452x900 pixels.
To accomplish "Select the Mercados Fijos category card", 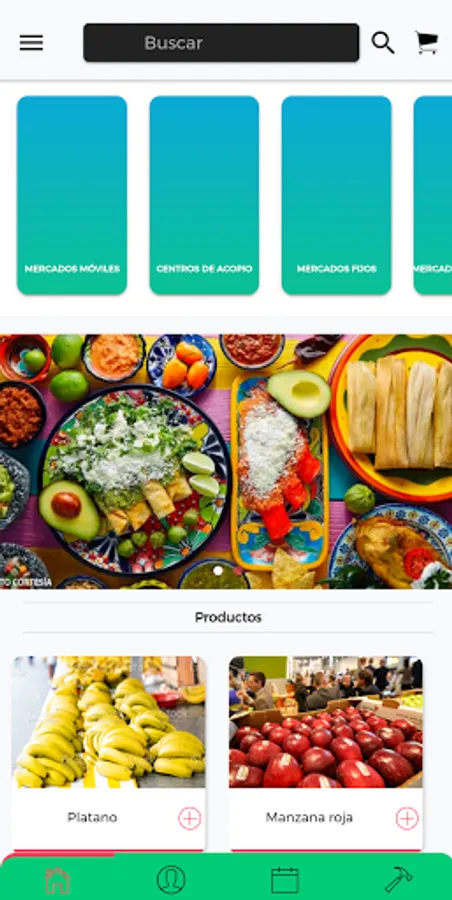I will click(337, 195).
